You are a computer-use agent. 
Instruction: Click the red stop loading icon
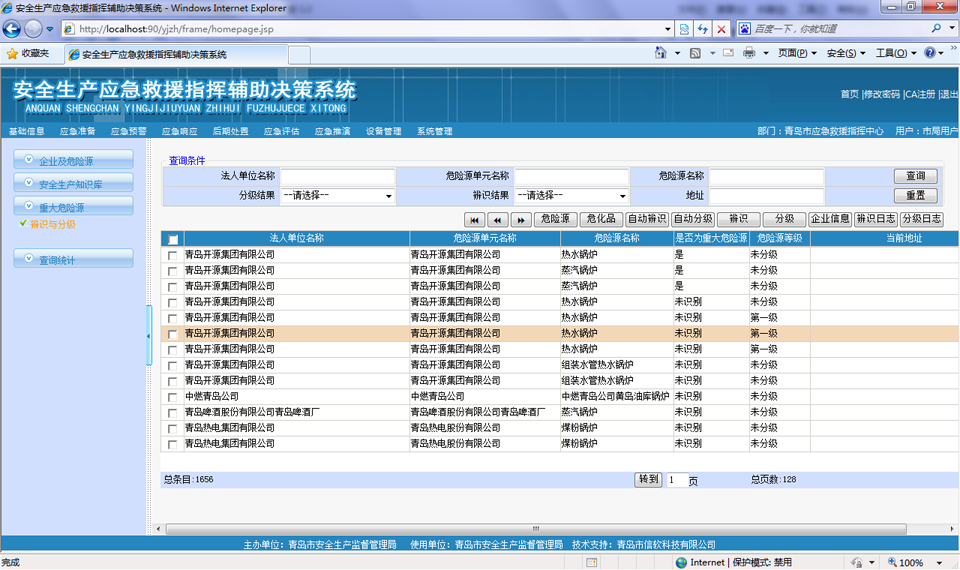click(x=722, y=29)
